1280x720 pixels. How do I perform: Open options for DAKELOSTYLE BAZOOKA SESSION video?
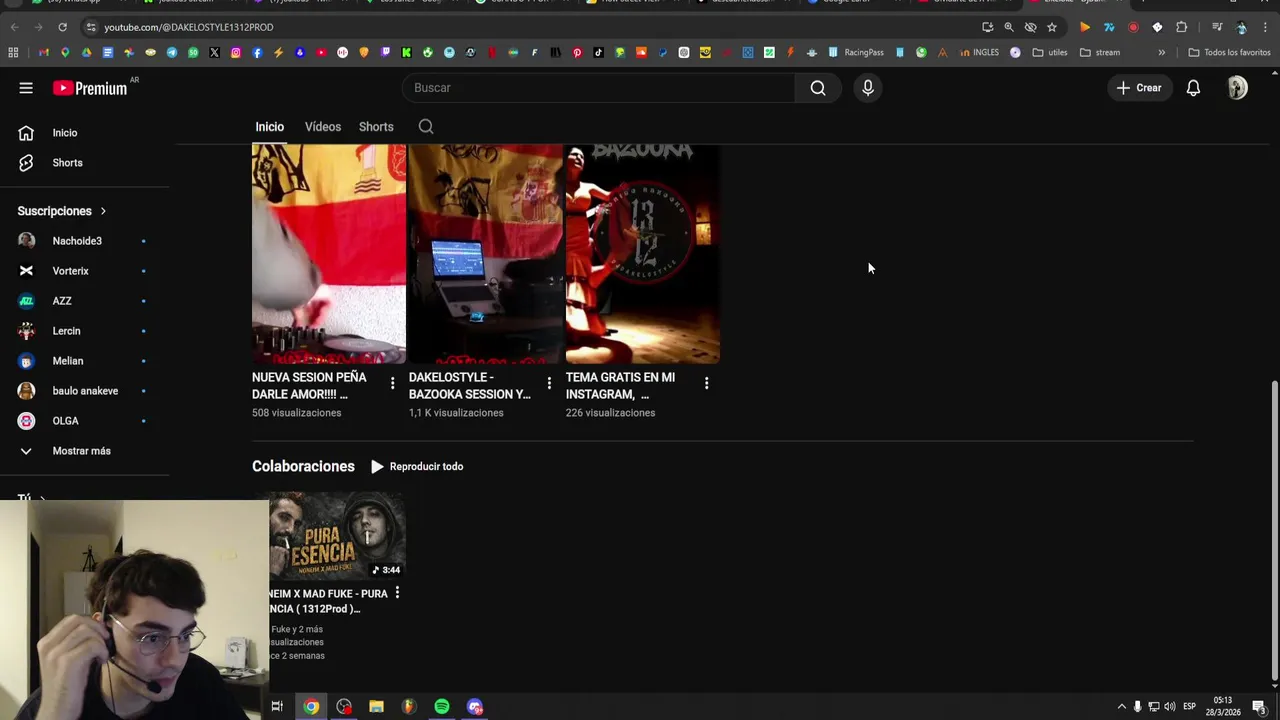tap(549, 383)
